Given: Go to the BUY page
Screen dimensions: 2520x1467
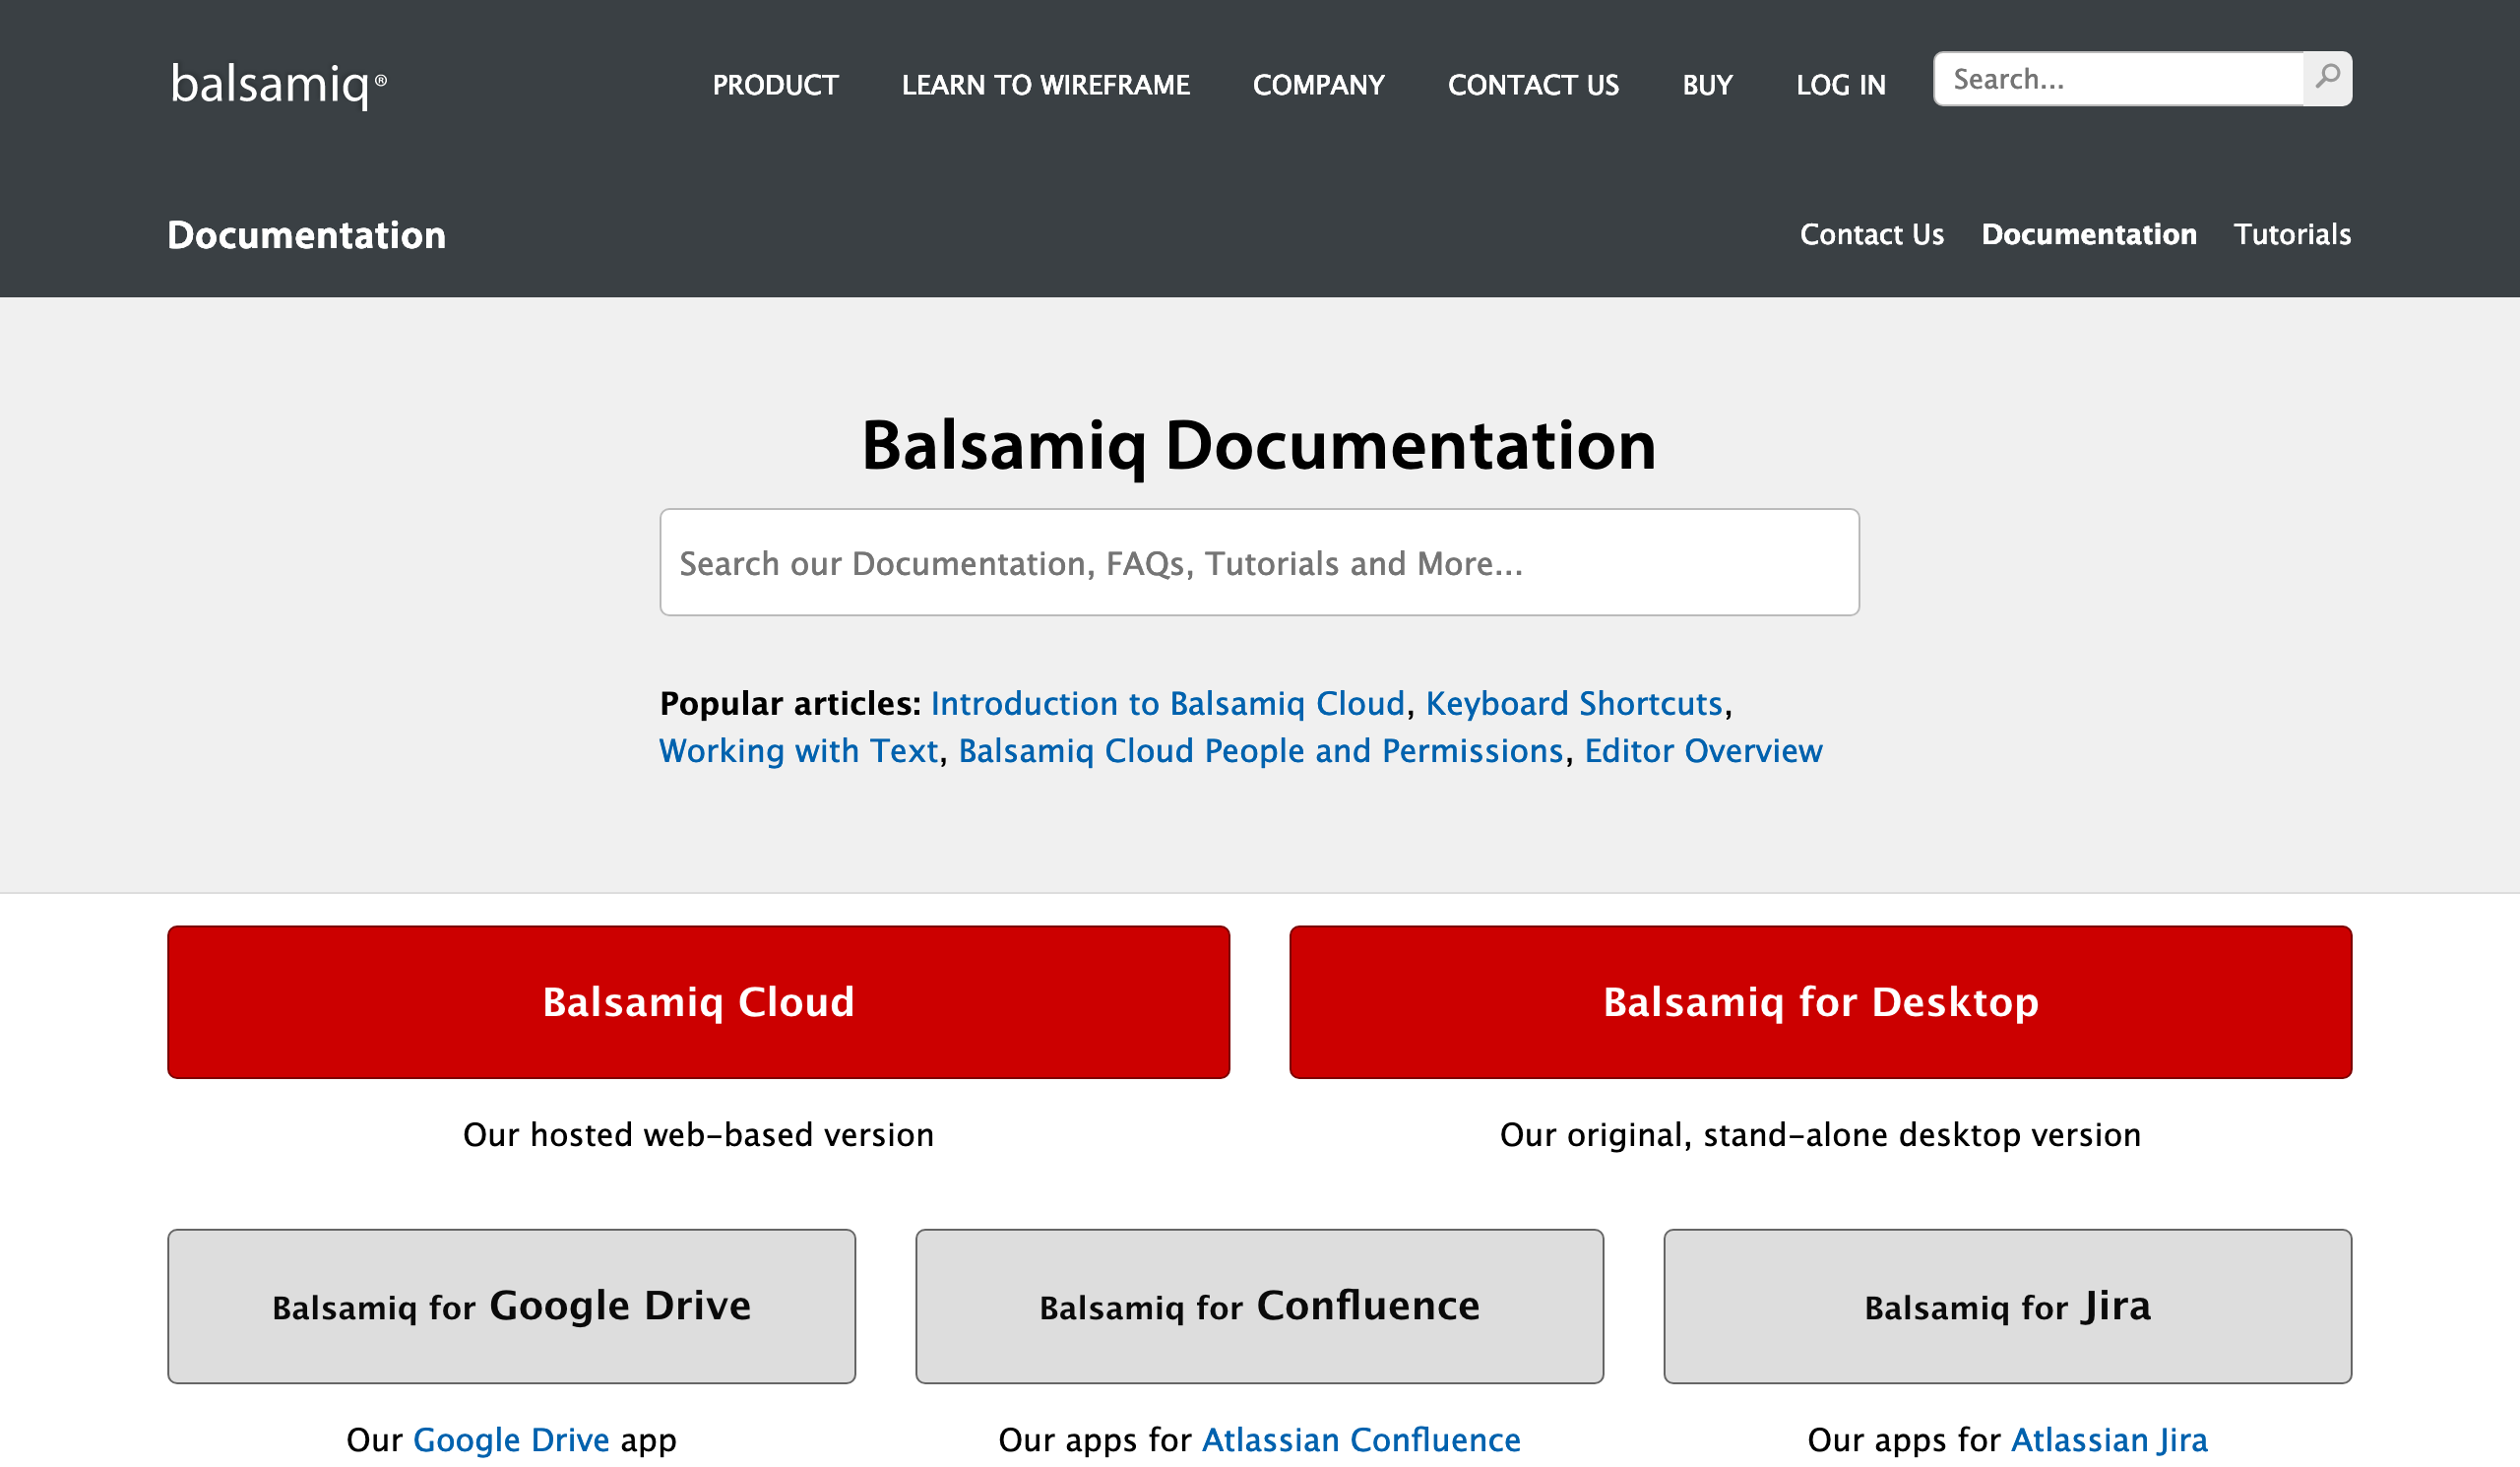Looking at the screenshot, I should (x=1707, y=85).
